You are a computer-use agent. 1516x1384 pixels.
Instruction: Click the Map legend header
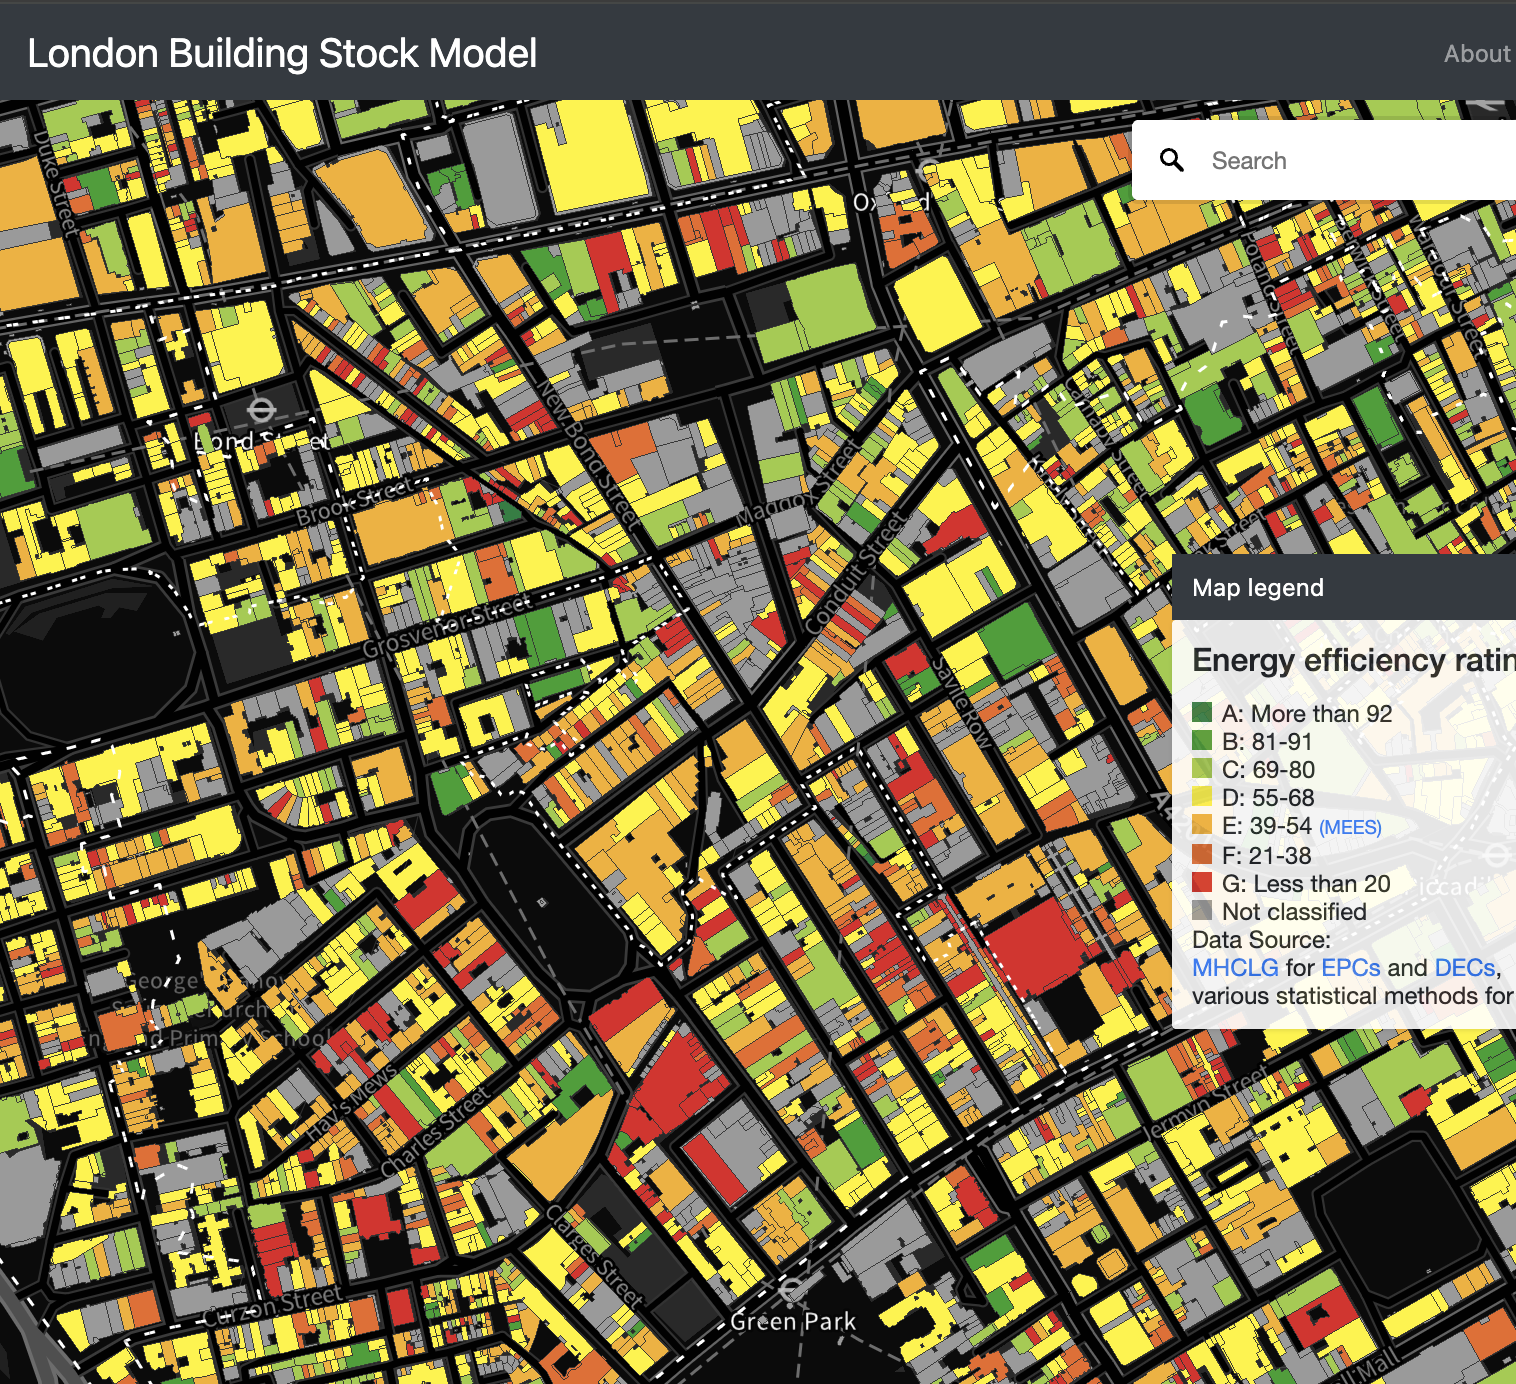click(x=1344, y=587)
